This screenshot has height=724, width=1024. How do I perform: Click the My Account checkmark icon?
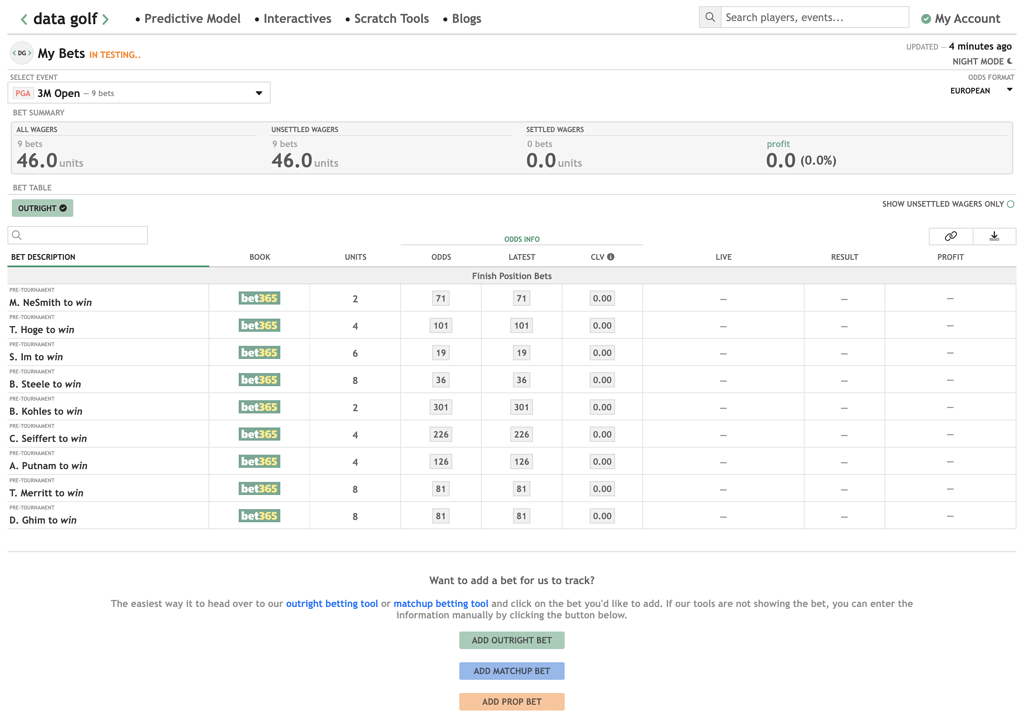pos(924,18)
